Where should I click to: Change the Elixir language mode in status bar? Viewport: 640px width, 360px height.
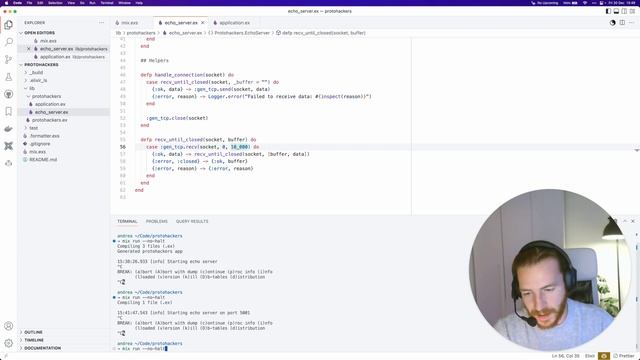point(590,356)
